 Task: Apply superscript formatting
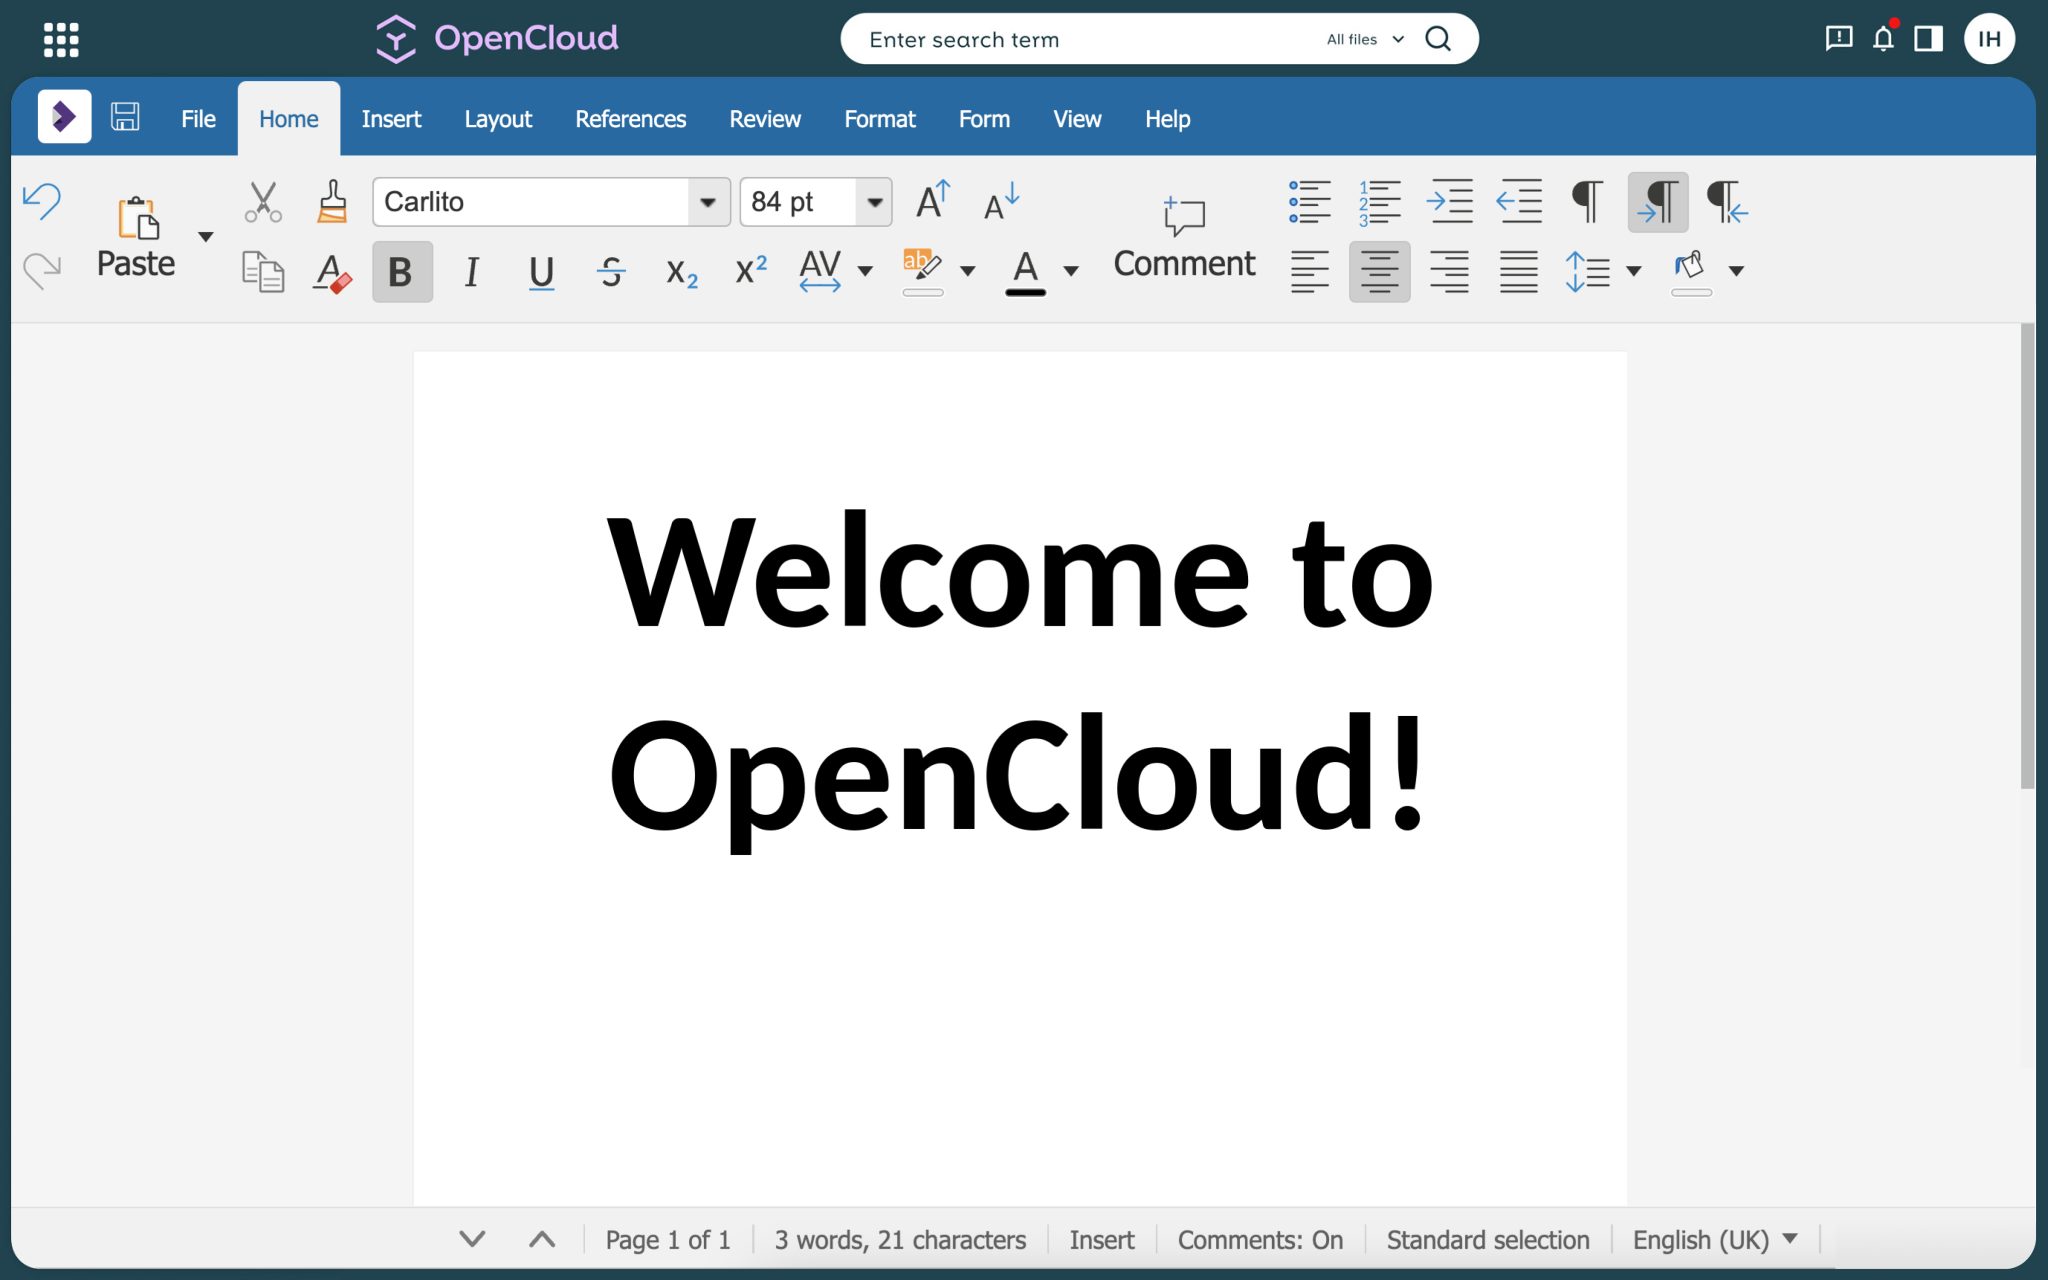pyautogui.click(x=749, y=271)
